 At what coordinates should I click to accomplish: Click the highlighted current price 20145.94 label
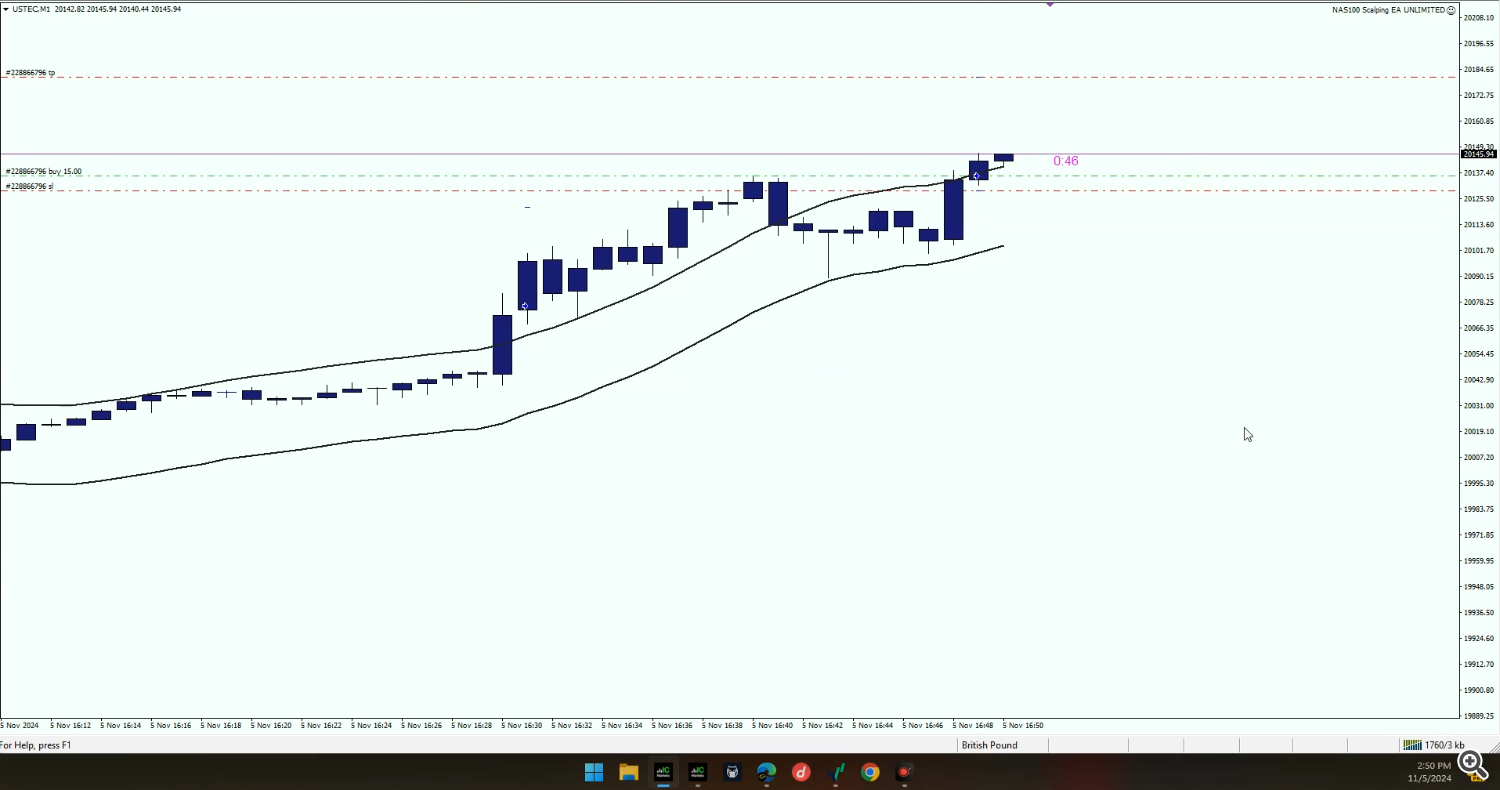pyautogui.click(x=1478, y=154)
